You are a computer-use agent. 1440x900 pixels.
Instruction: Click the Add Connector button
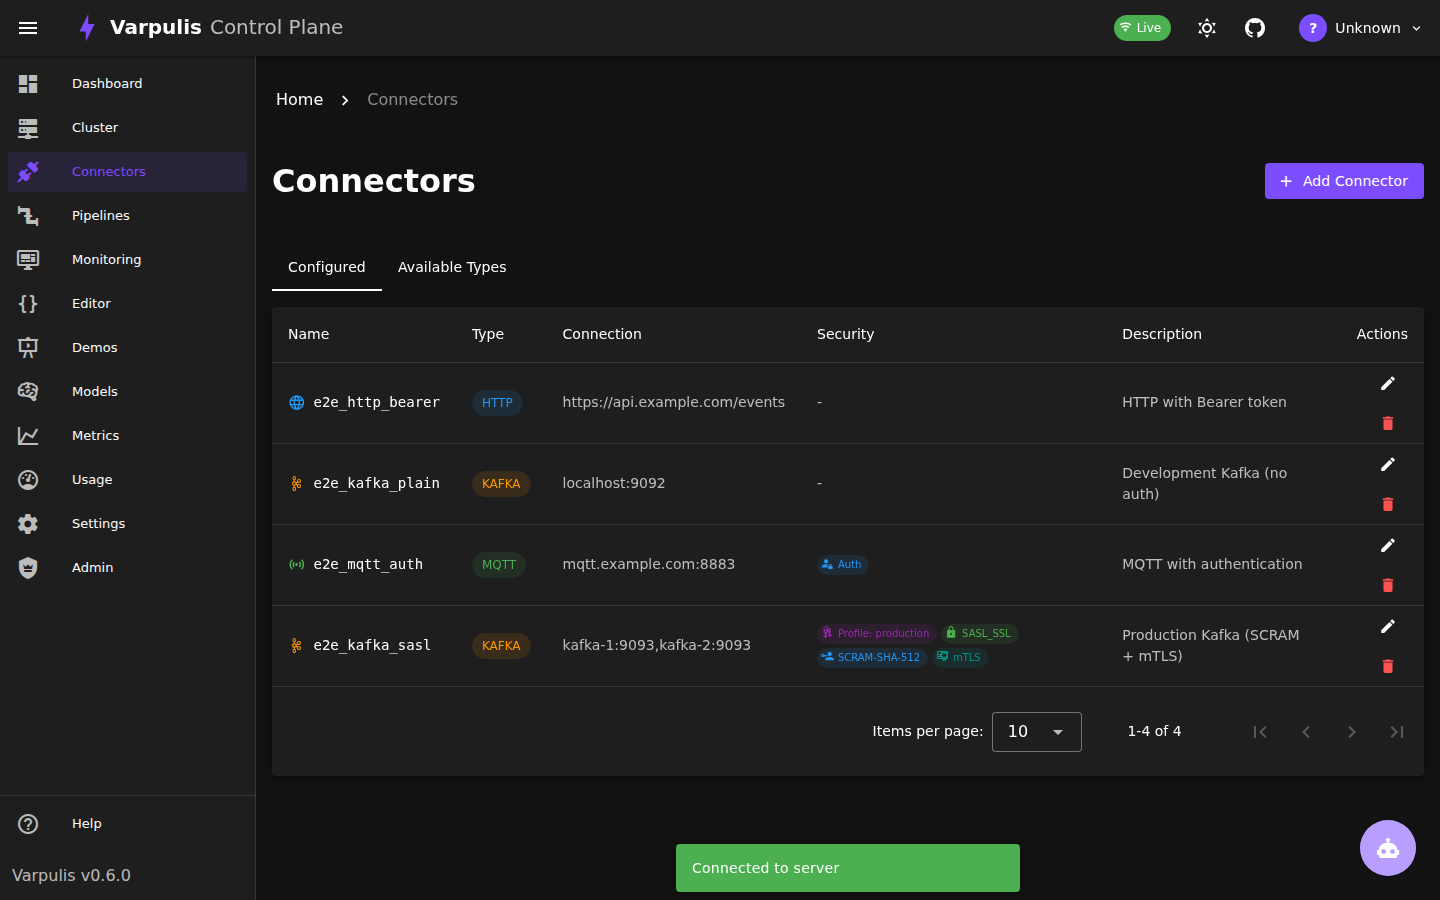[x=1344, y=181]
